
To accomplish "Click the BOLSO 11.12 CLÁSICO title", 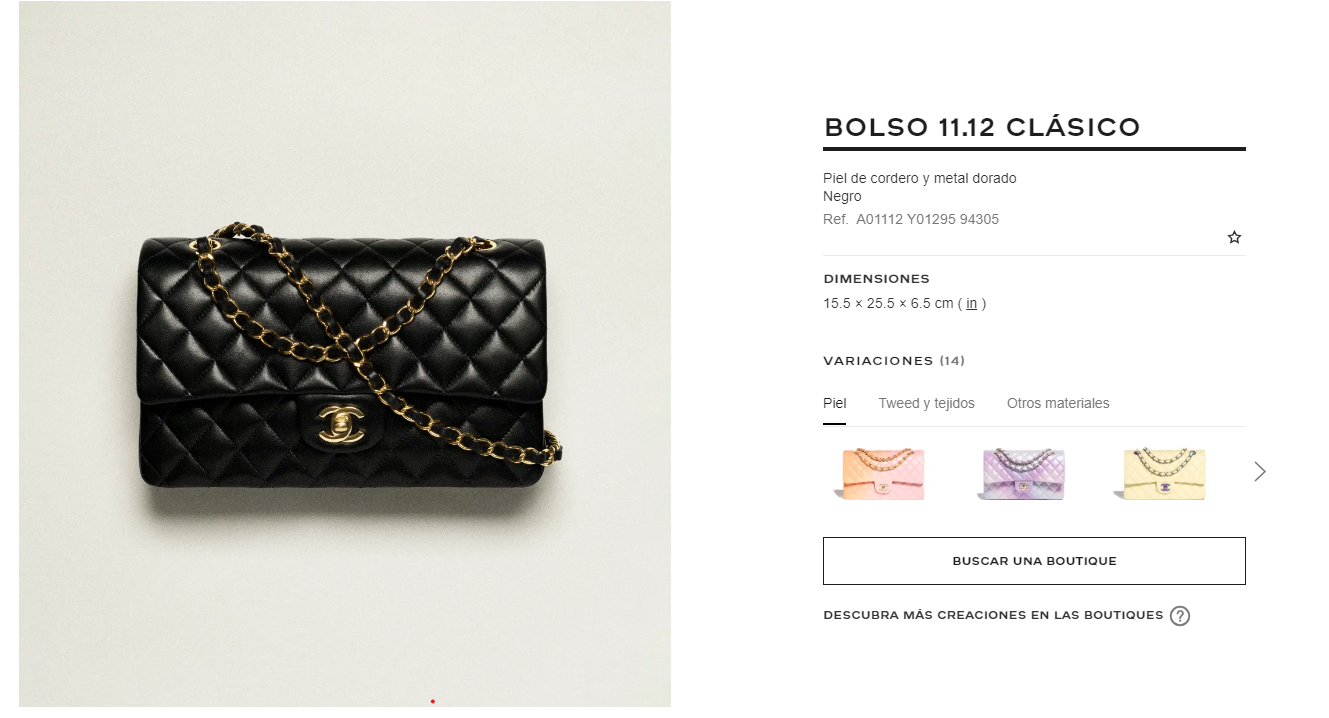I will [x=982, y=127].
